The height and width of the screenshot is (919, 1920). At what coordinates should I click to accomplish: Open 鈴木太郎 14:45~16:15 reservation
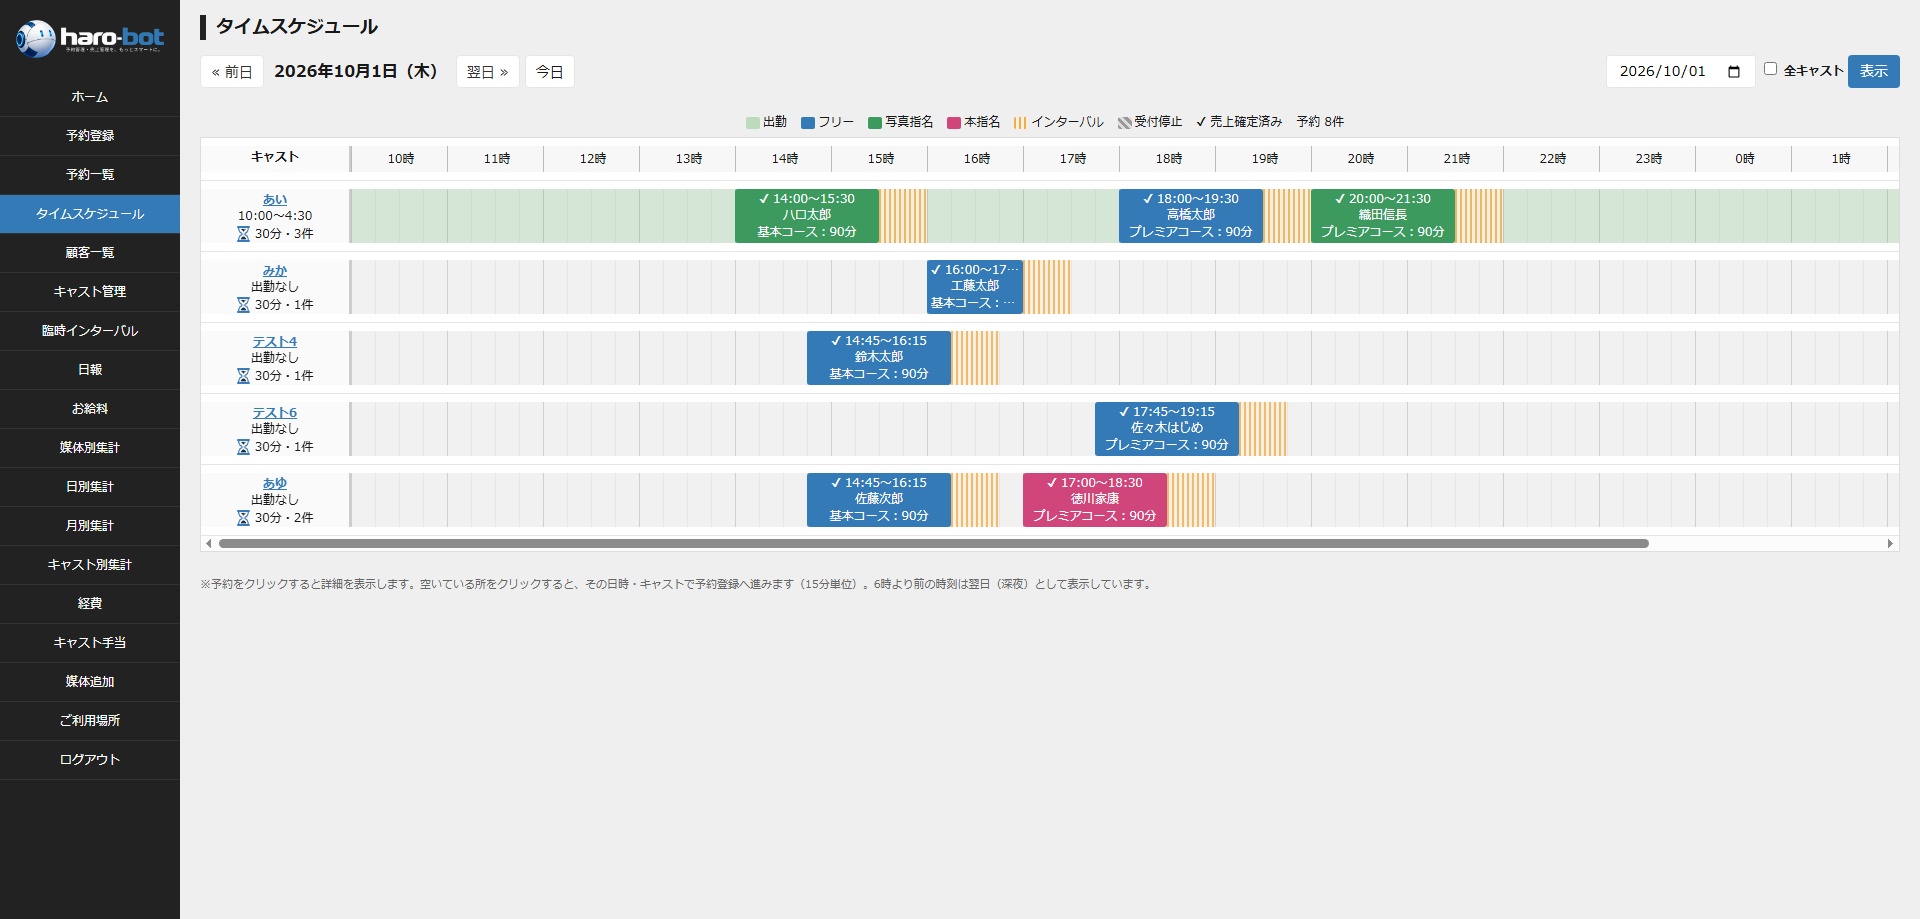pos(879,358)
